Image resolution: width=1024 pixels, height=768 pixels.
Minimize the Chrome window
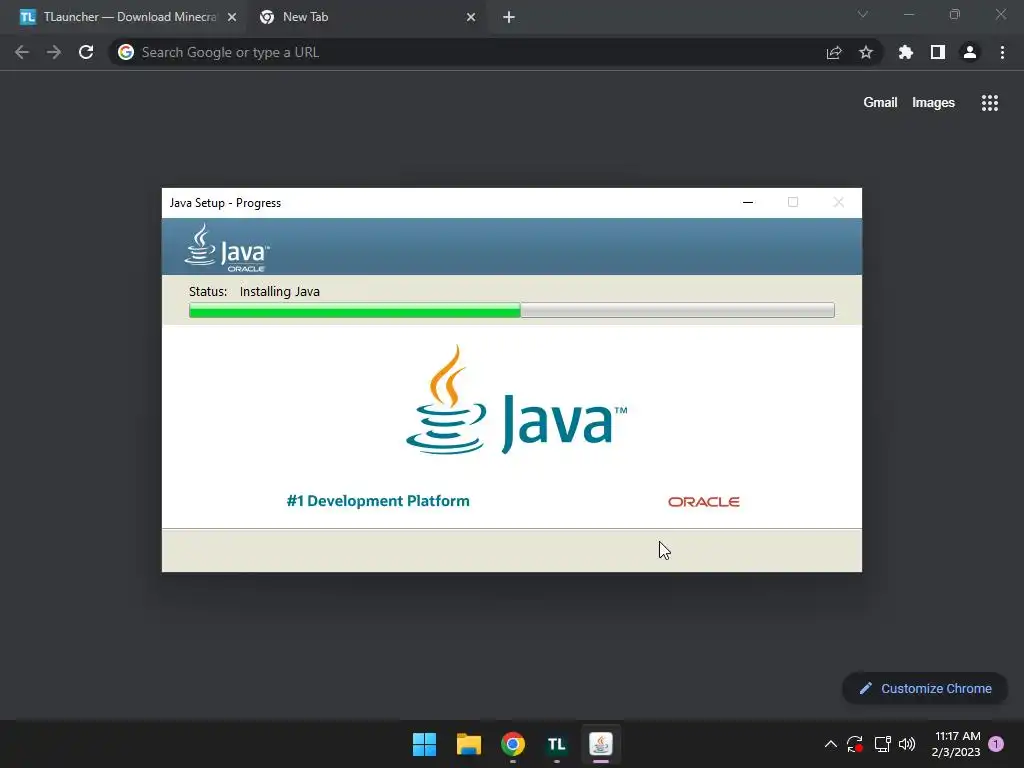tap(908, 14)
